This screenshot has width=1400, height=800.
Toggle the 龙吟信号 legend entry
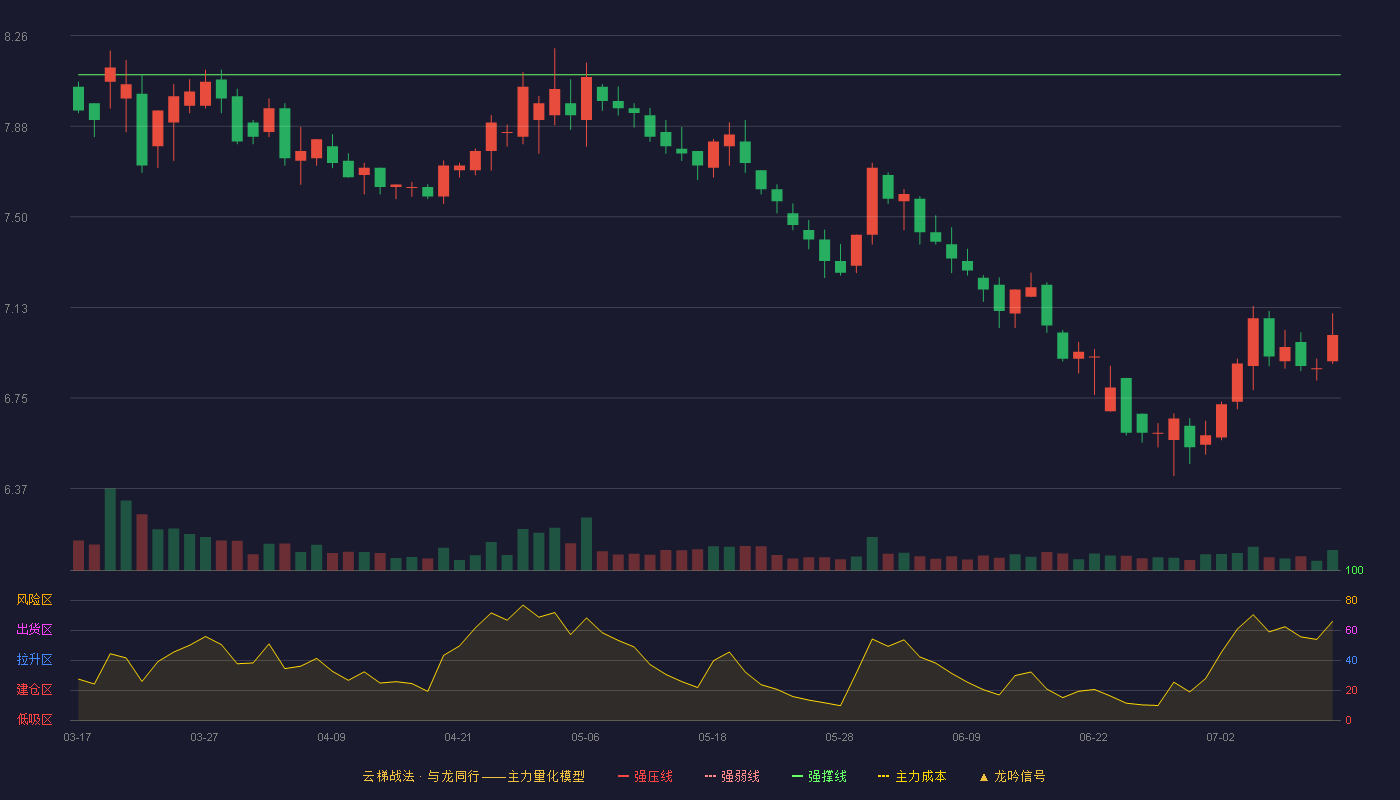tap(1012, 776)
